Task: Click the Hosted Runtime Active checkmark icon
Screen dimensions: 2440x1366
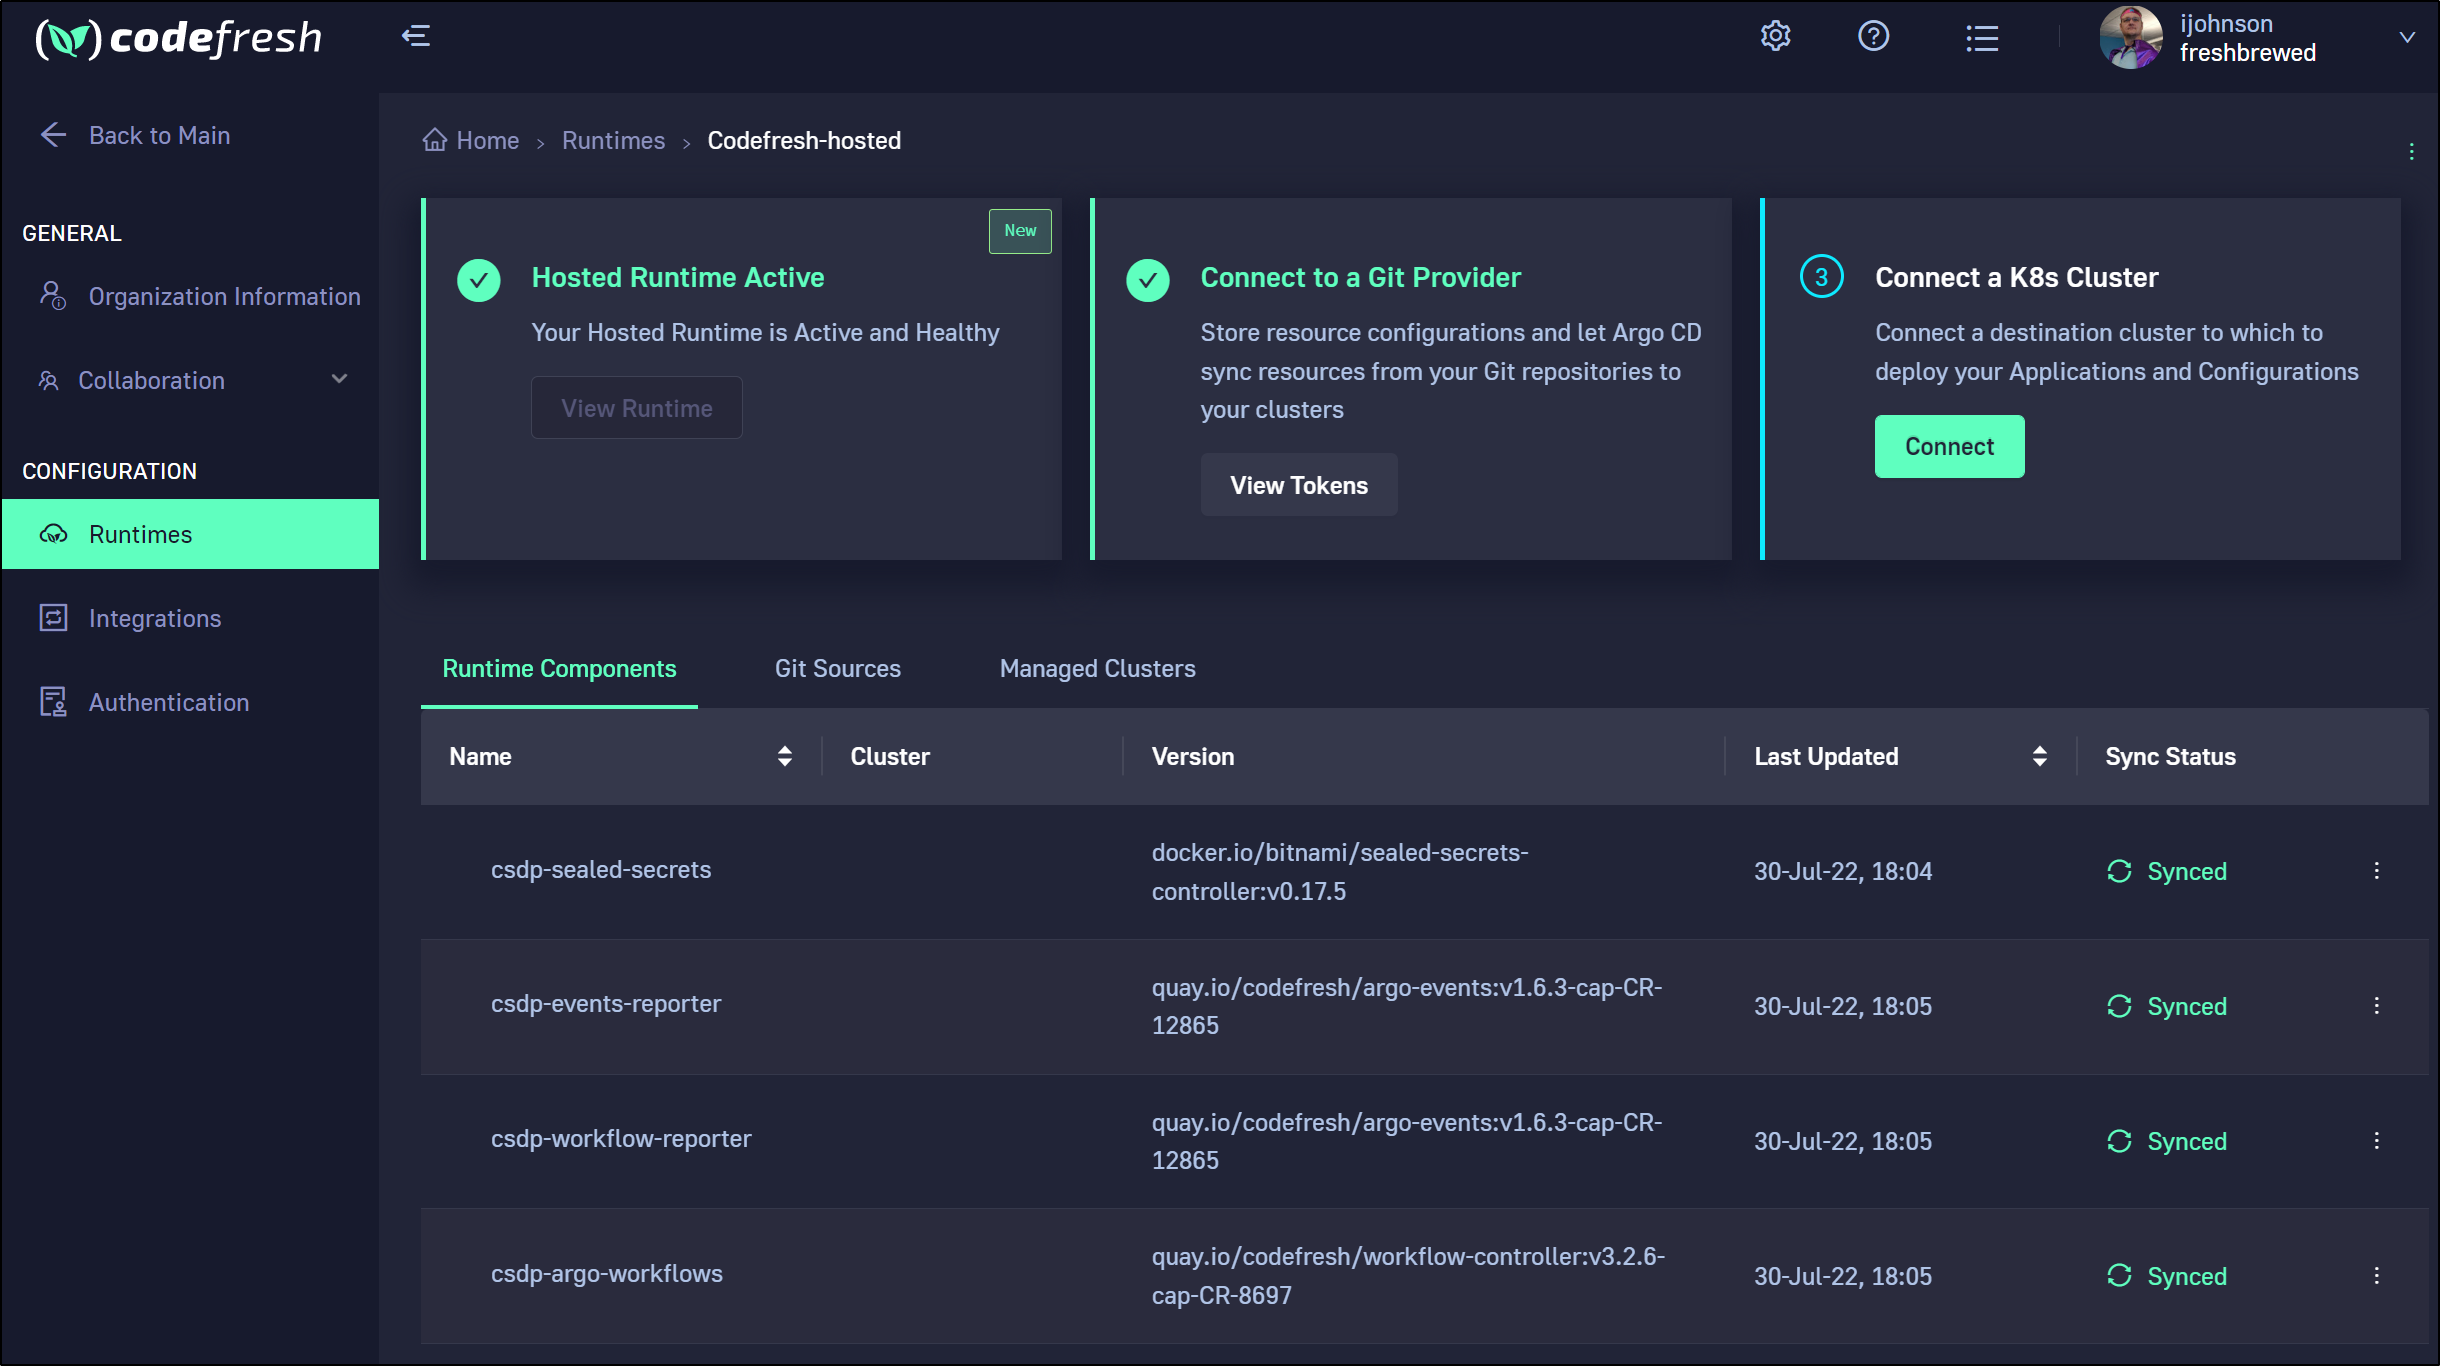Action: [478, 280]
